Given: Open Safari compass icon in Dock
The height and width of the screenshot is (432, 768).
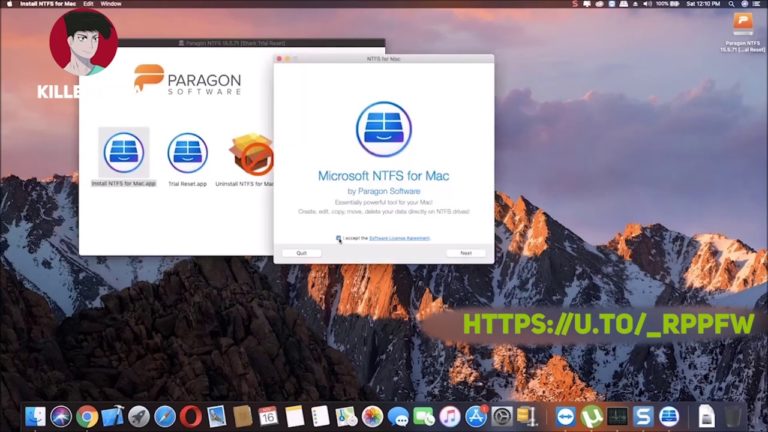Looking at the screenshot, I should 165,417.
